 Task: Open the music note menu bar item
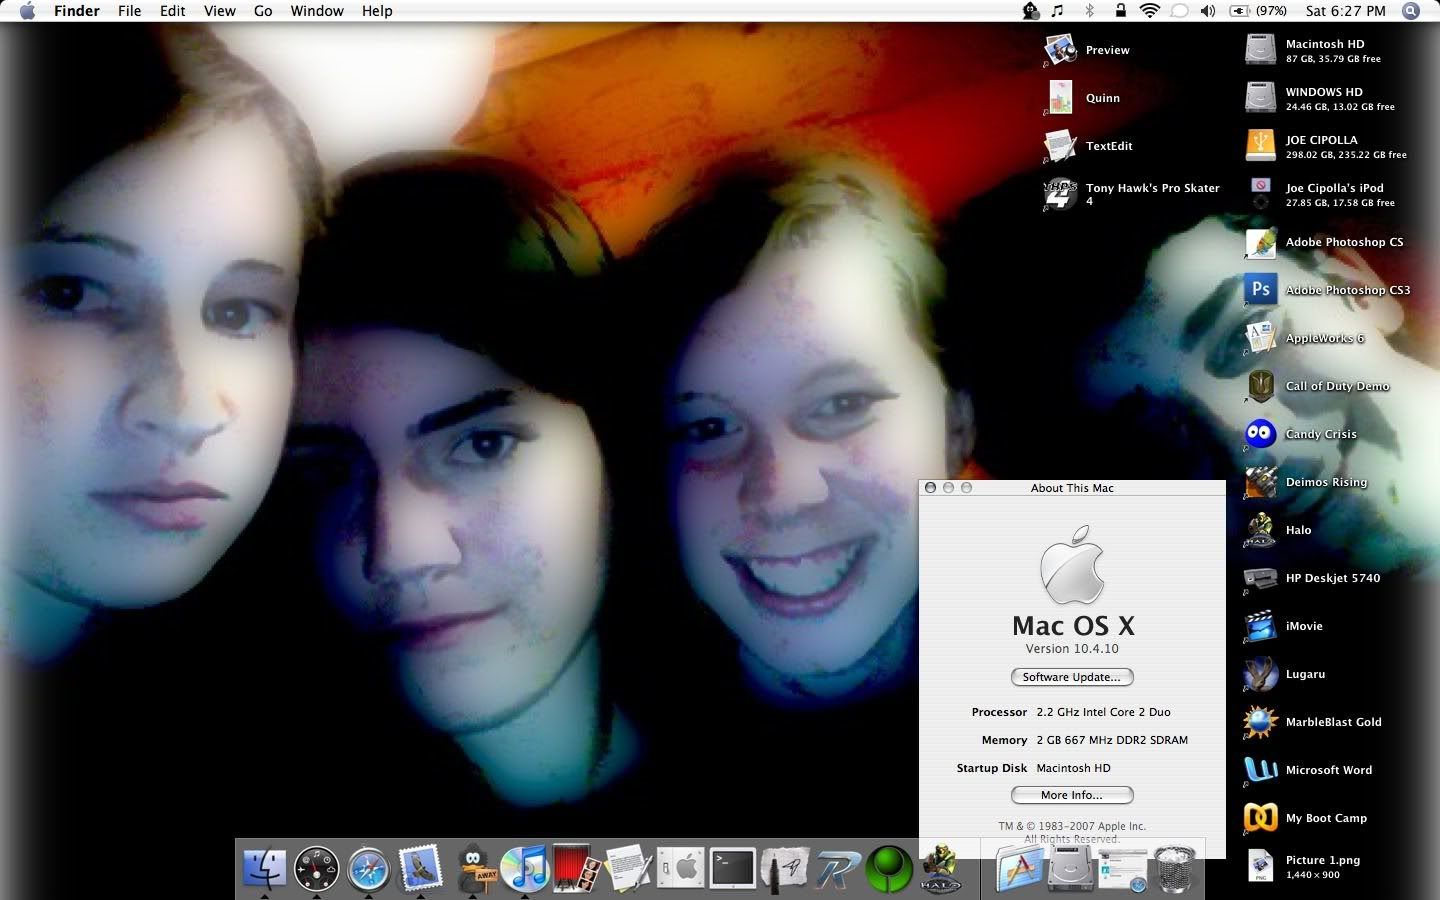point(1058,11)
